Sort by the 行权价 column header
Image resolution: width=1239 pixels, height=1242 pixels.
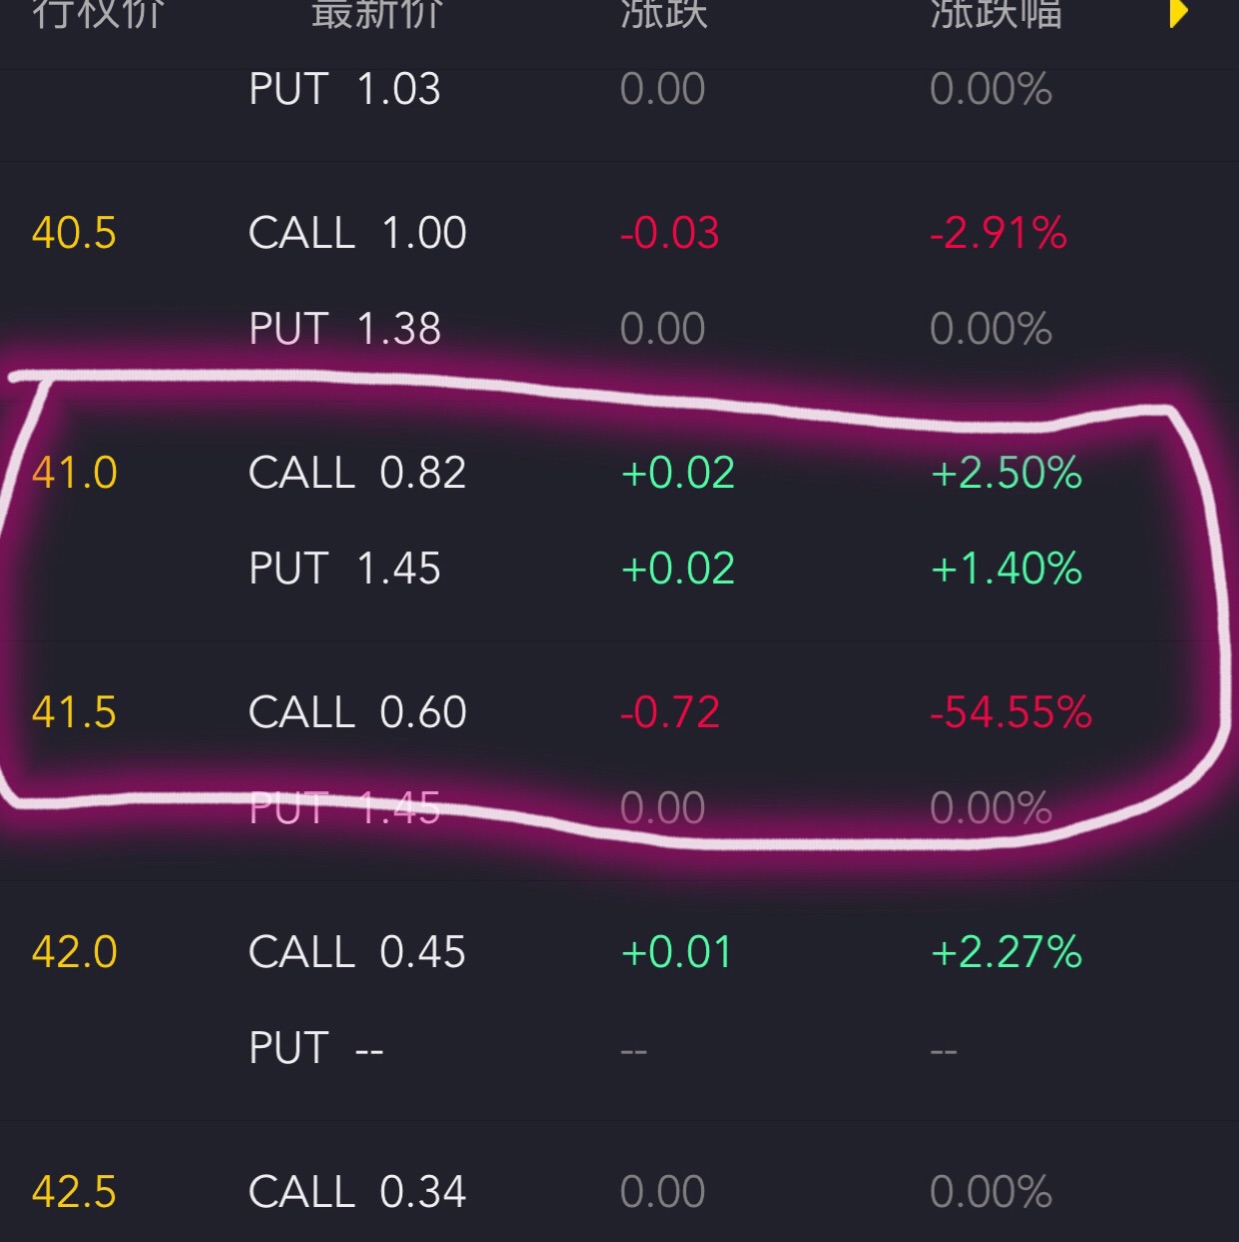pos(98,12)
